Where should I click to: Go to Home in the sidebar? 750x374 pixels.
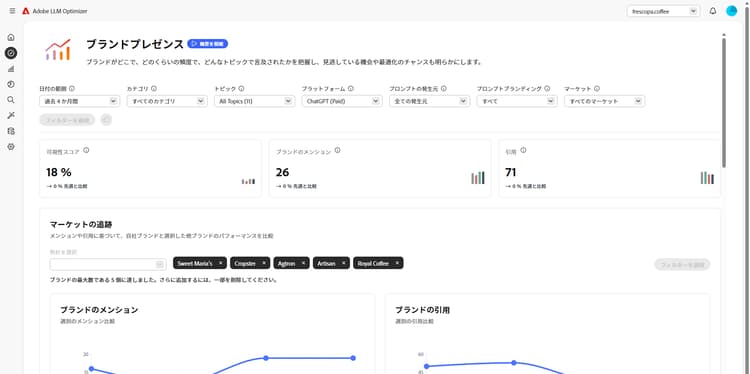point(11,37)
